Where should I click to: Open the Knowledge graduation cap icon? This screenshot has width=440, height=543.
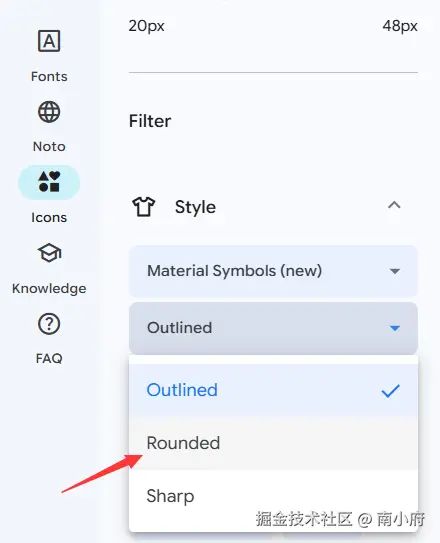(49, 253)
